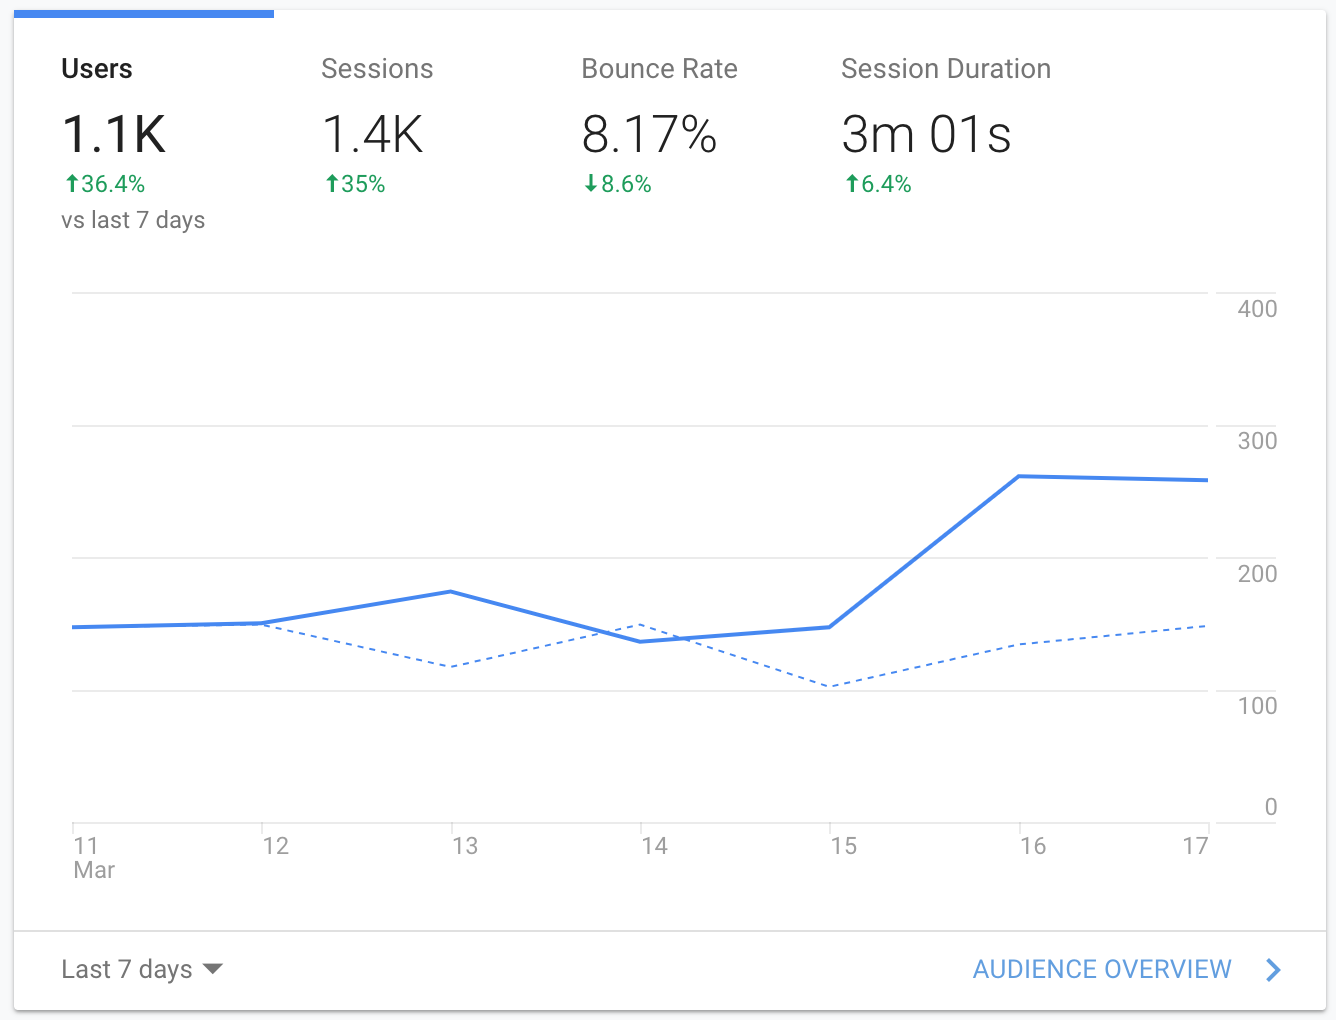Click the solid line peak at March 16
This screenshot has height=1020, width=1336.
click(x=1019, y=476)
